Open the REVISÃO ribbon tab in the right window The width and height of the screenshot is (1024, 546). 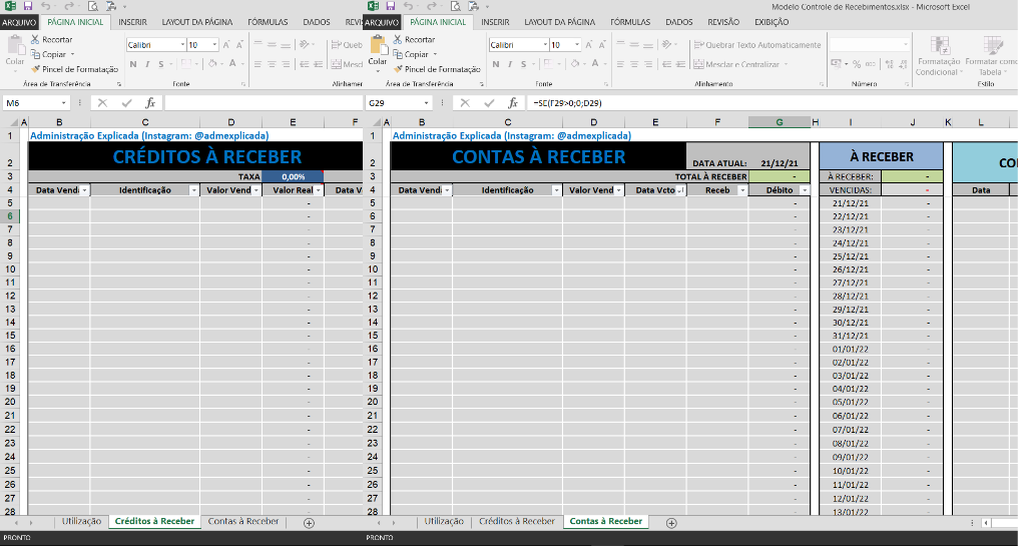coord(723,22)
